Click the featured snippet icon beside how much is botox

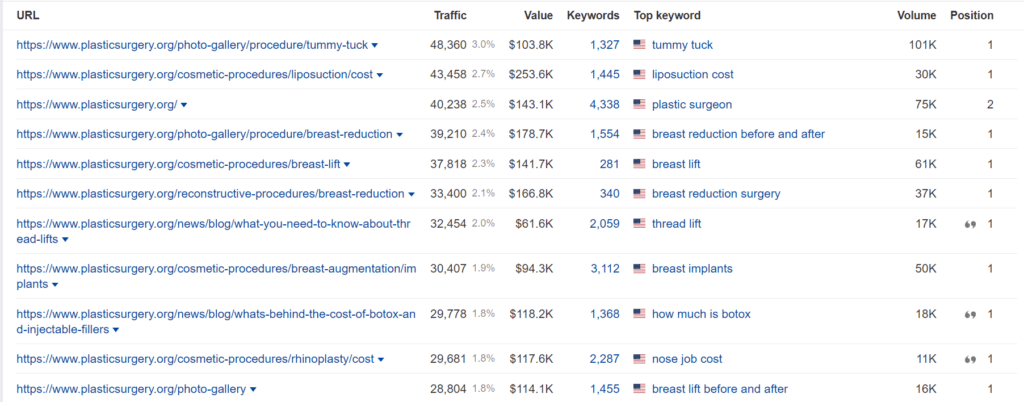pyautogui.click(x=970, y=314)
